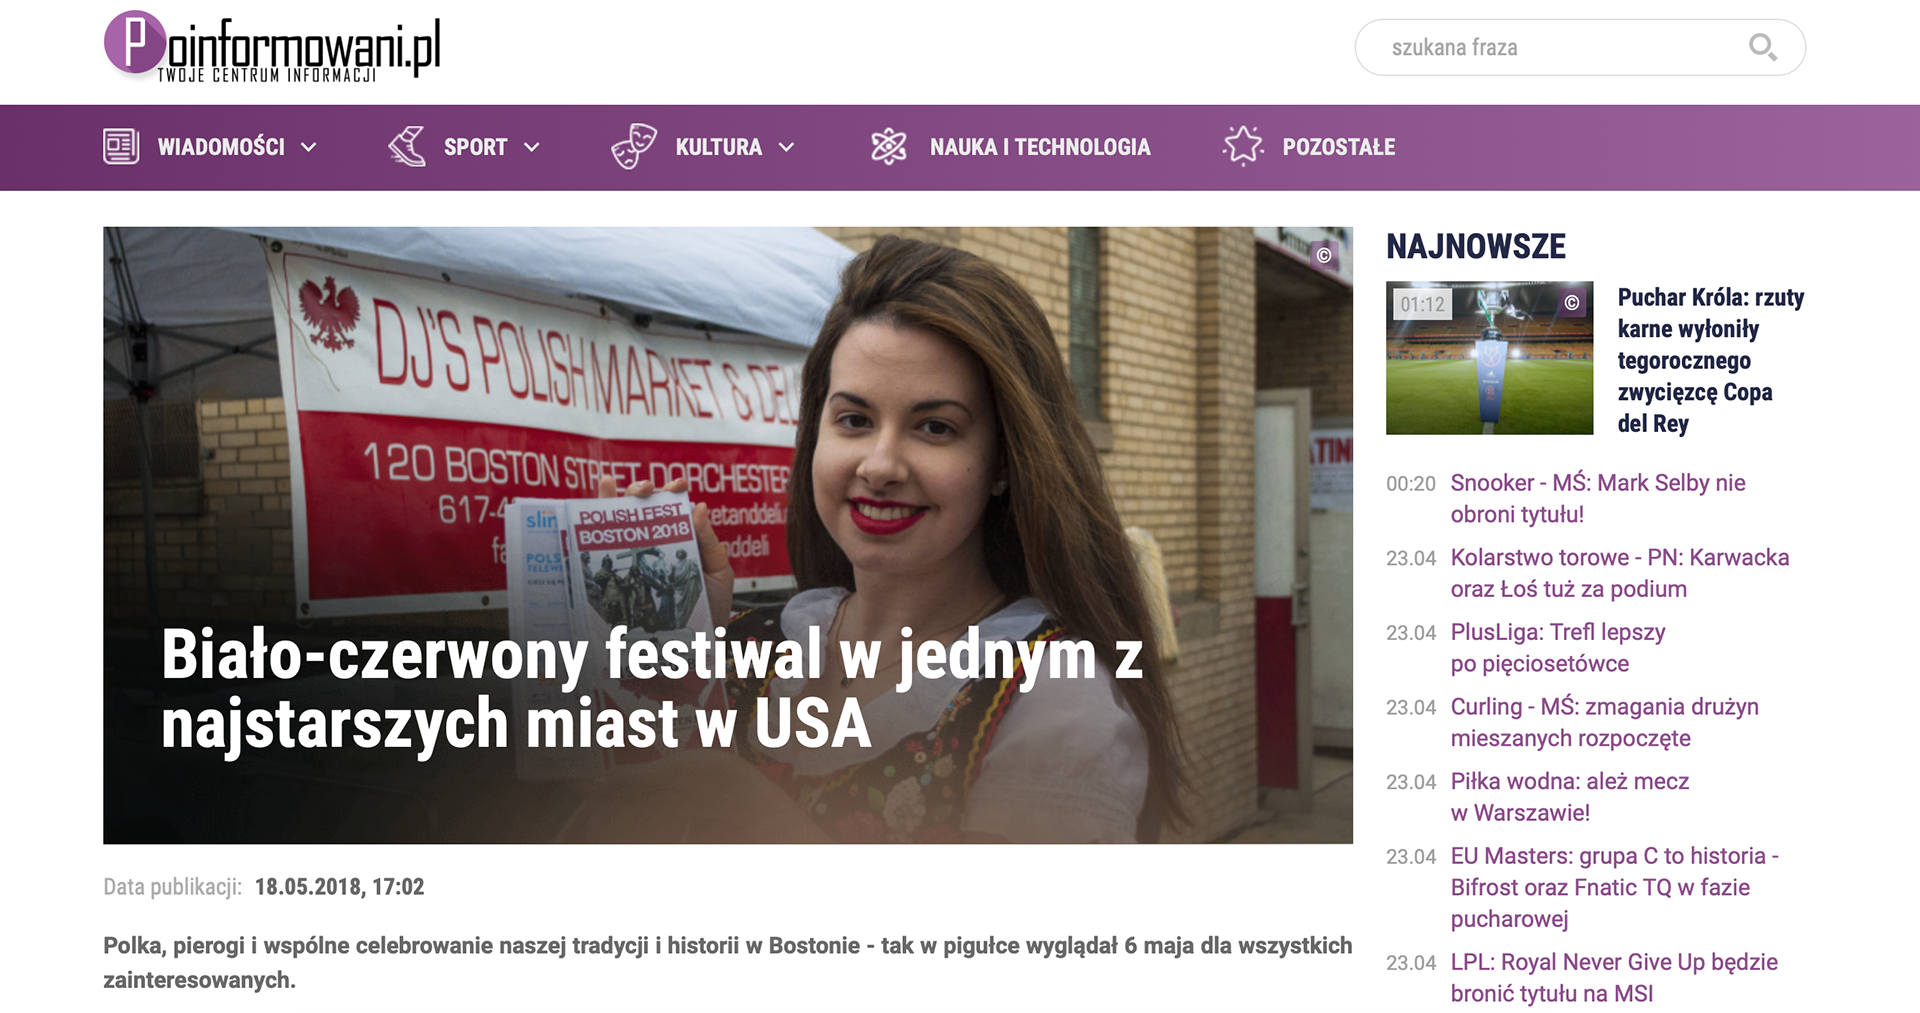Click the 00:20 timestamp beside the Snooker item
Image resolution: width=1920 pixels, height=1013 pixels.
pos(1411,484)
